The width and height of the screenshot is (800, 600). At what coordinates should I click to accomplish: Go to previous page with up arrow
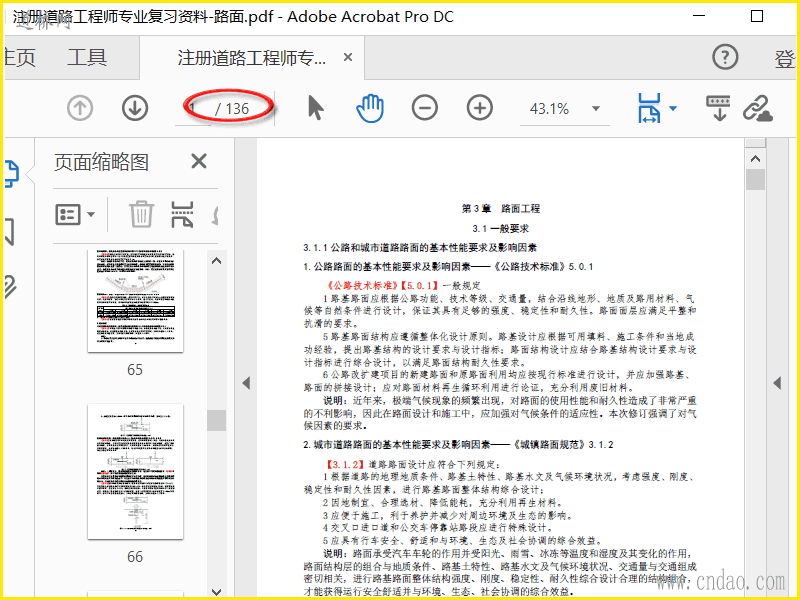click(x=80, y=108)
